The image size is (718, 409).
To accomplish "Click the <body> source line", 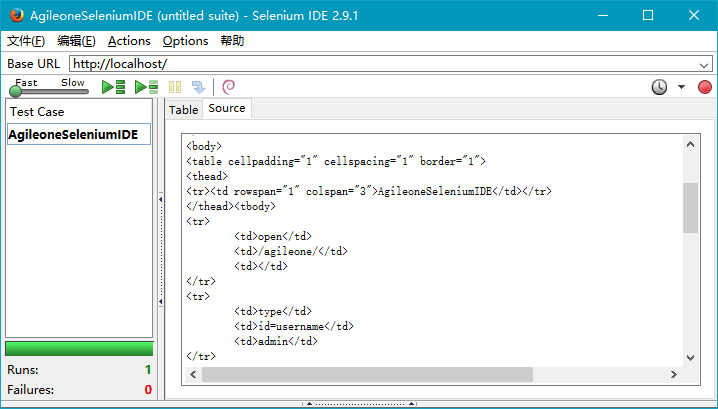I will point(204,146).
